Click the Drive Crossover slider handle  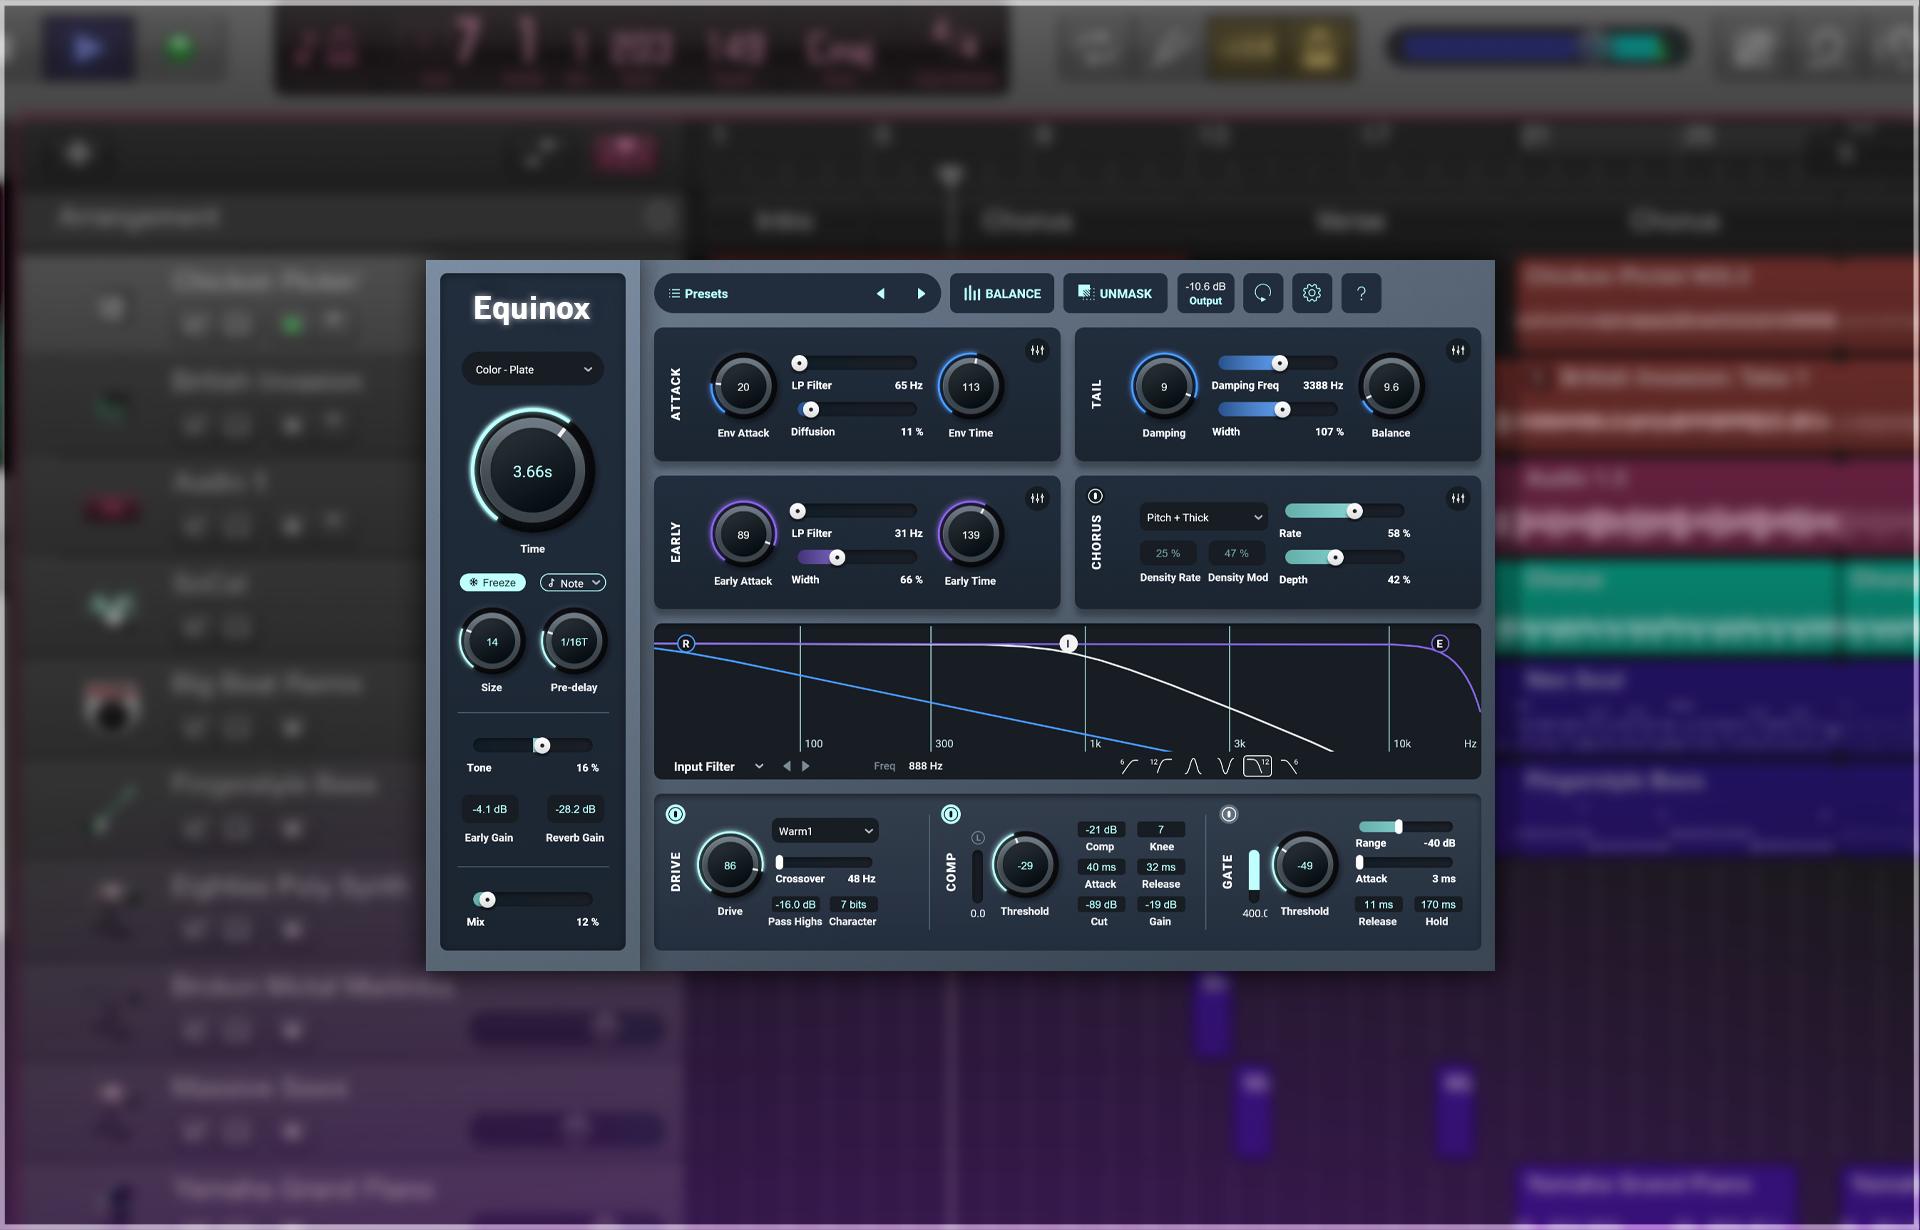pos(780,862)
